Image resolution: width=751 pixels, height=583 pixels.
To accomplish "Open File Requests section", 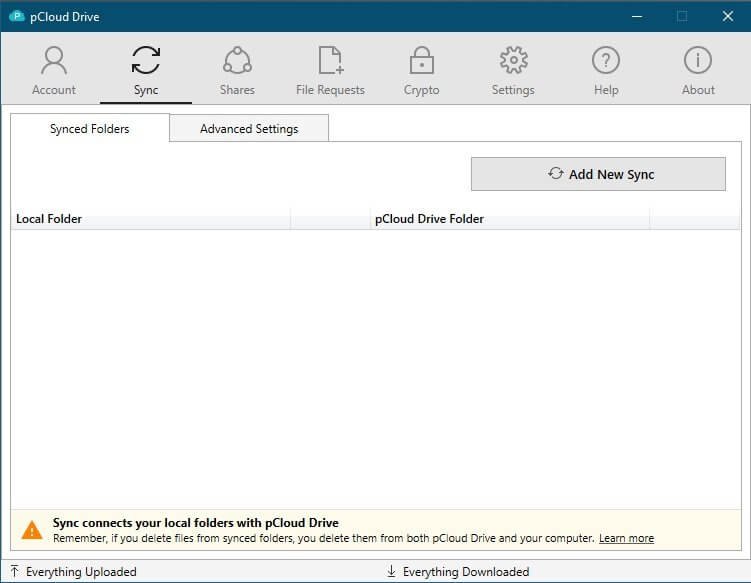I will 330,70.
